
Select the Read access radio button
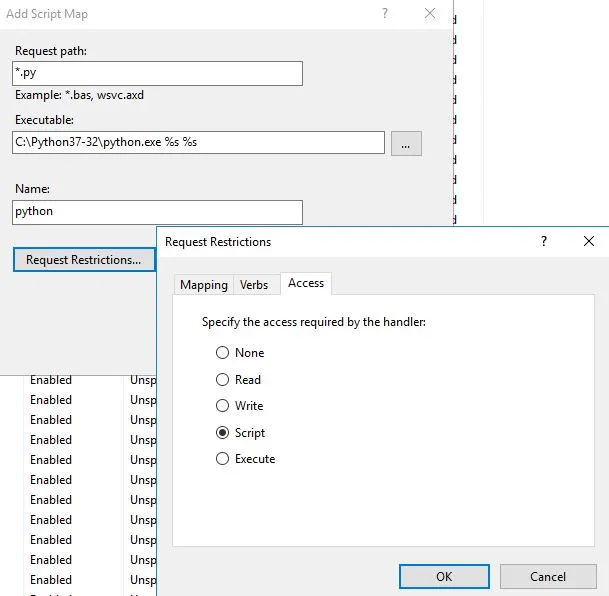pyautogui.click(x=222, y=379)
